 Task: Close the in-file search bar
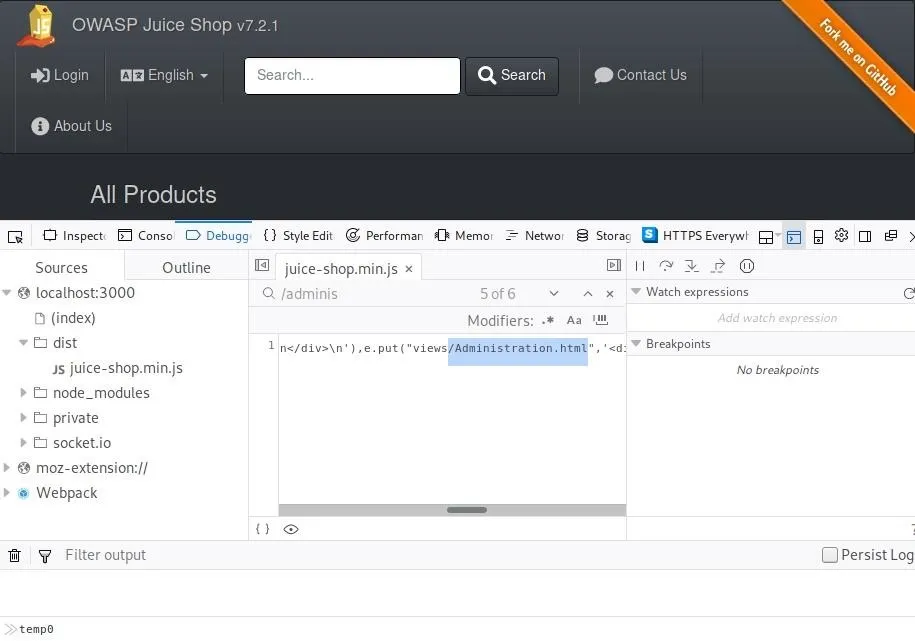pyautogui.click(x=610, y=294)
